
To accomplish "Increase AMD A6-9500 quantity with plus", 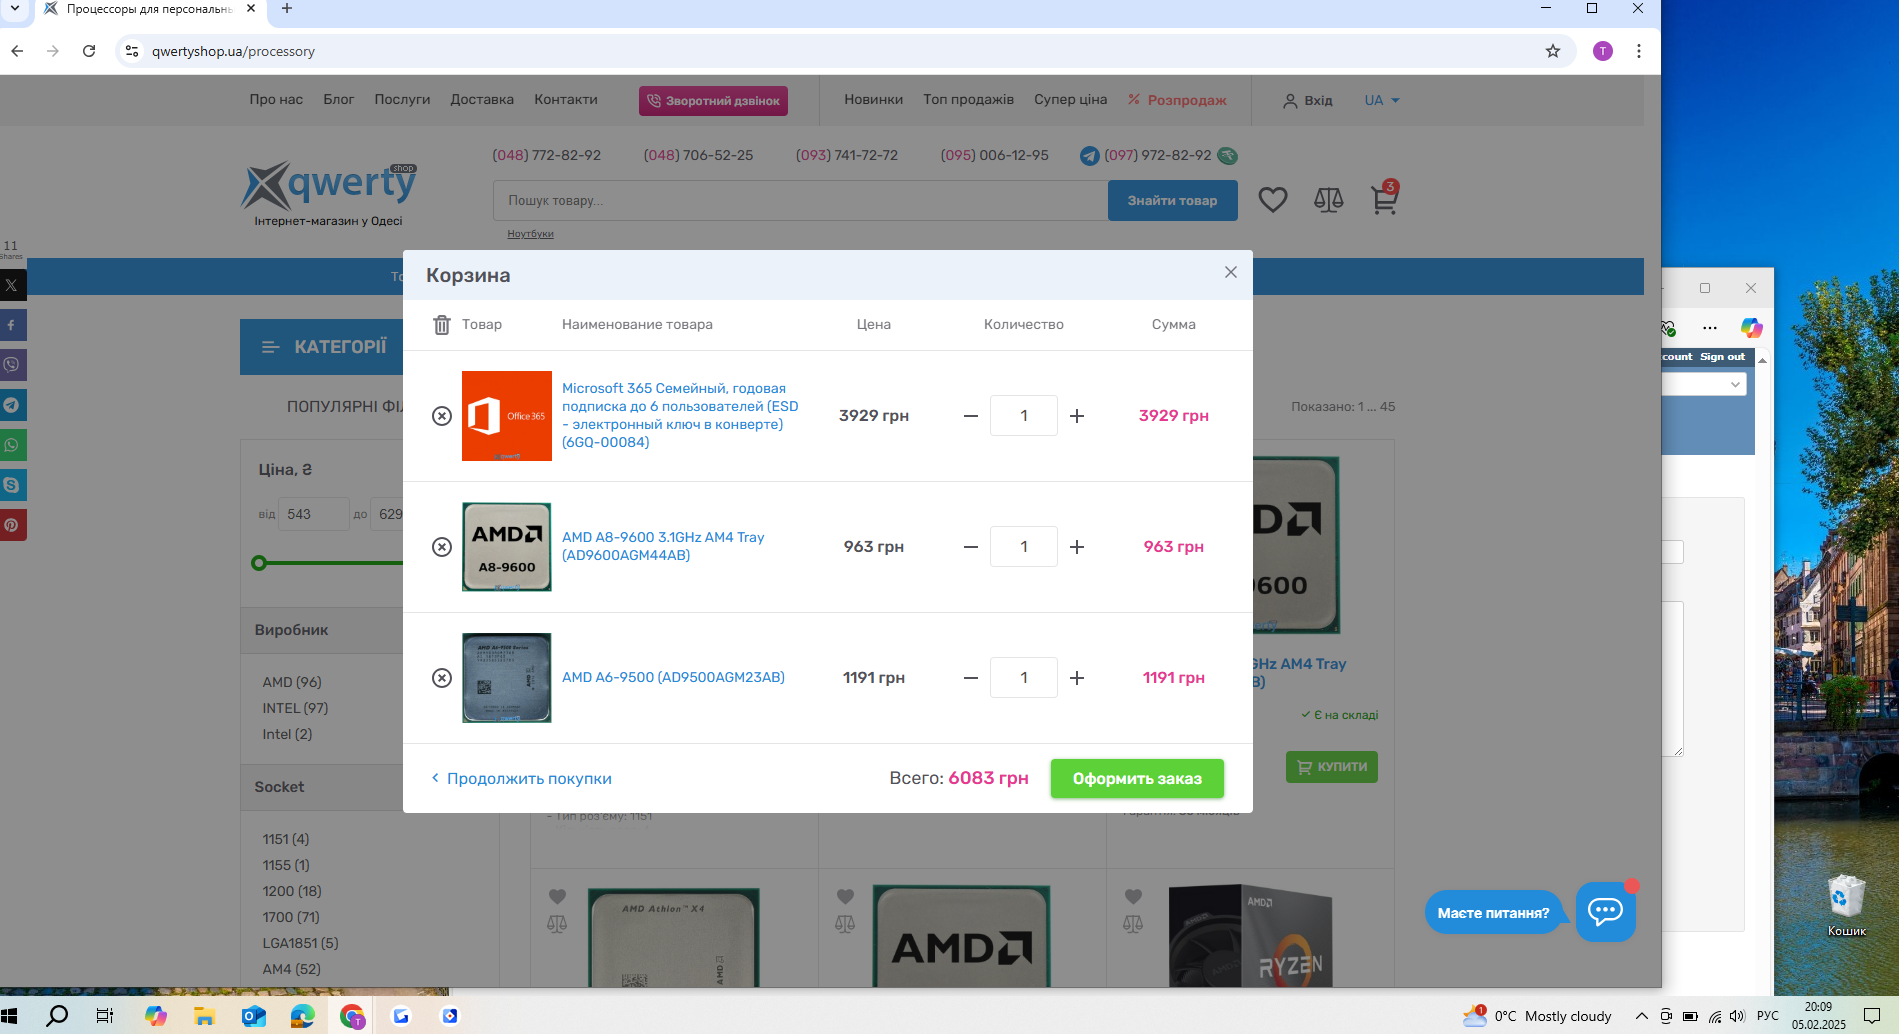I will coord(1077,678).
